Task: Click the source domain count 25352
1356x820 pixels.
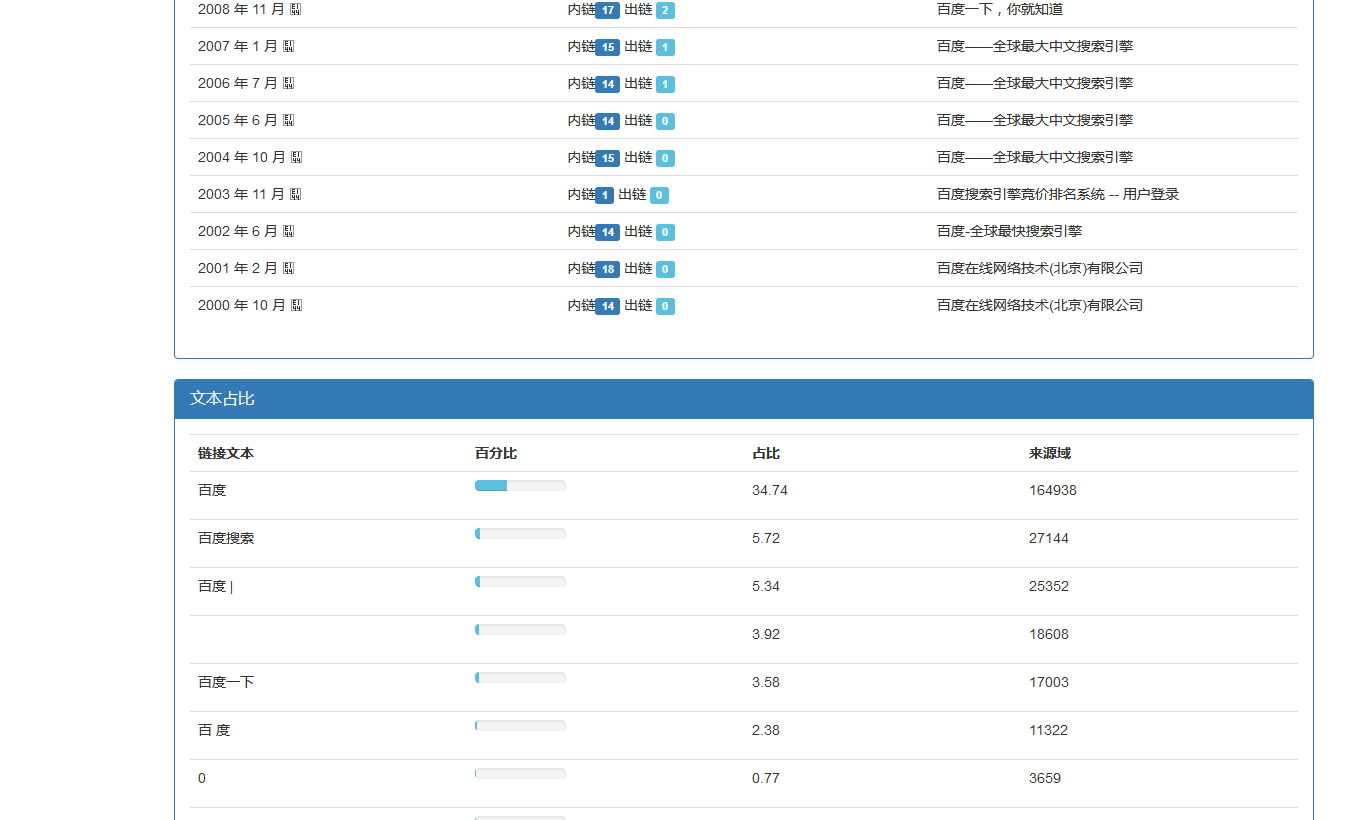Action: tap(1049, 586)
